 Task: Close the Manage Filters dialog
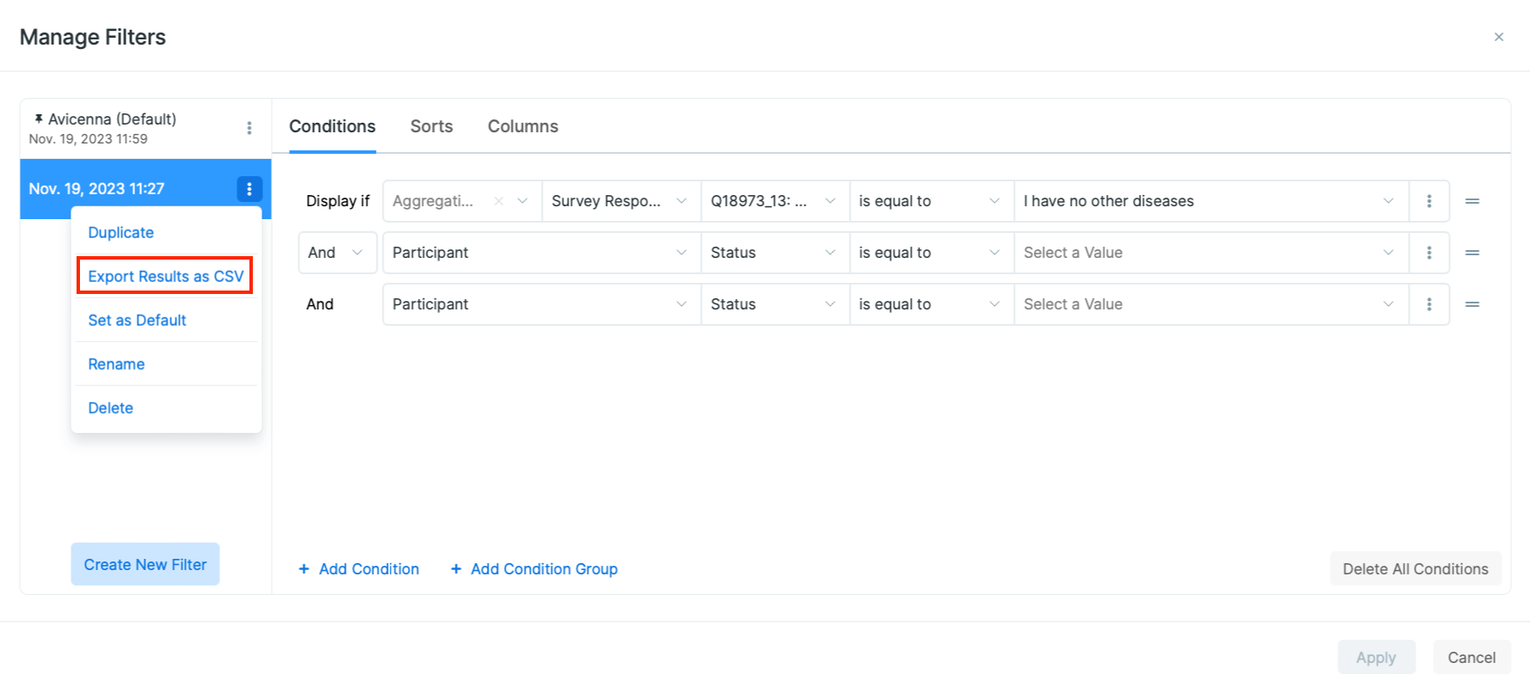[1499, 36]
